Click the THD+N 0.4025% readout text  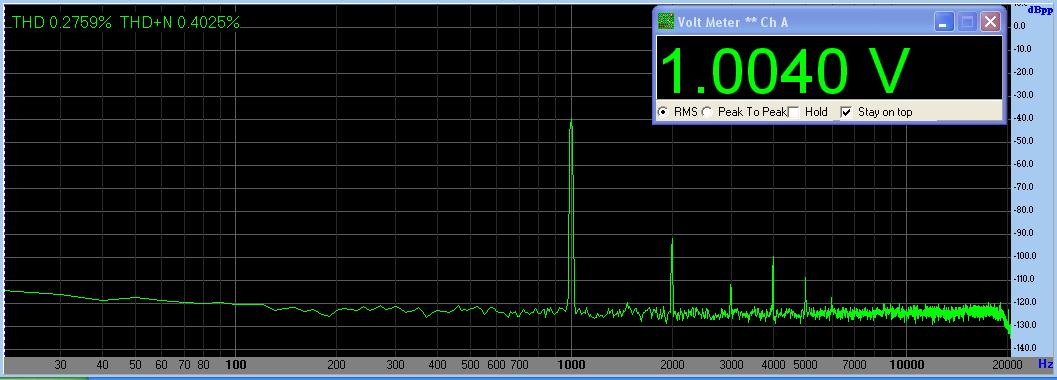tap(180, 22)
